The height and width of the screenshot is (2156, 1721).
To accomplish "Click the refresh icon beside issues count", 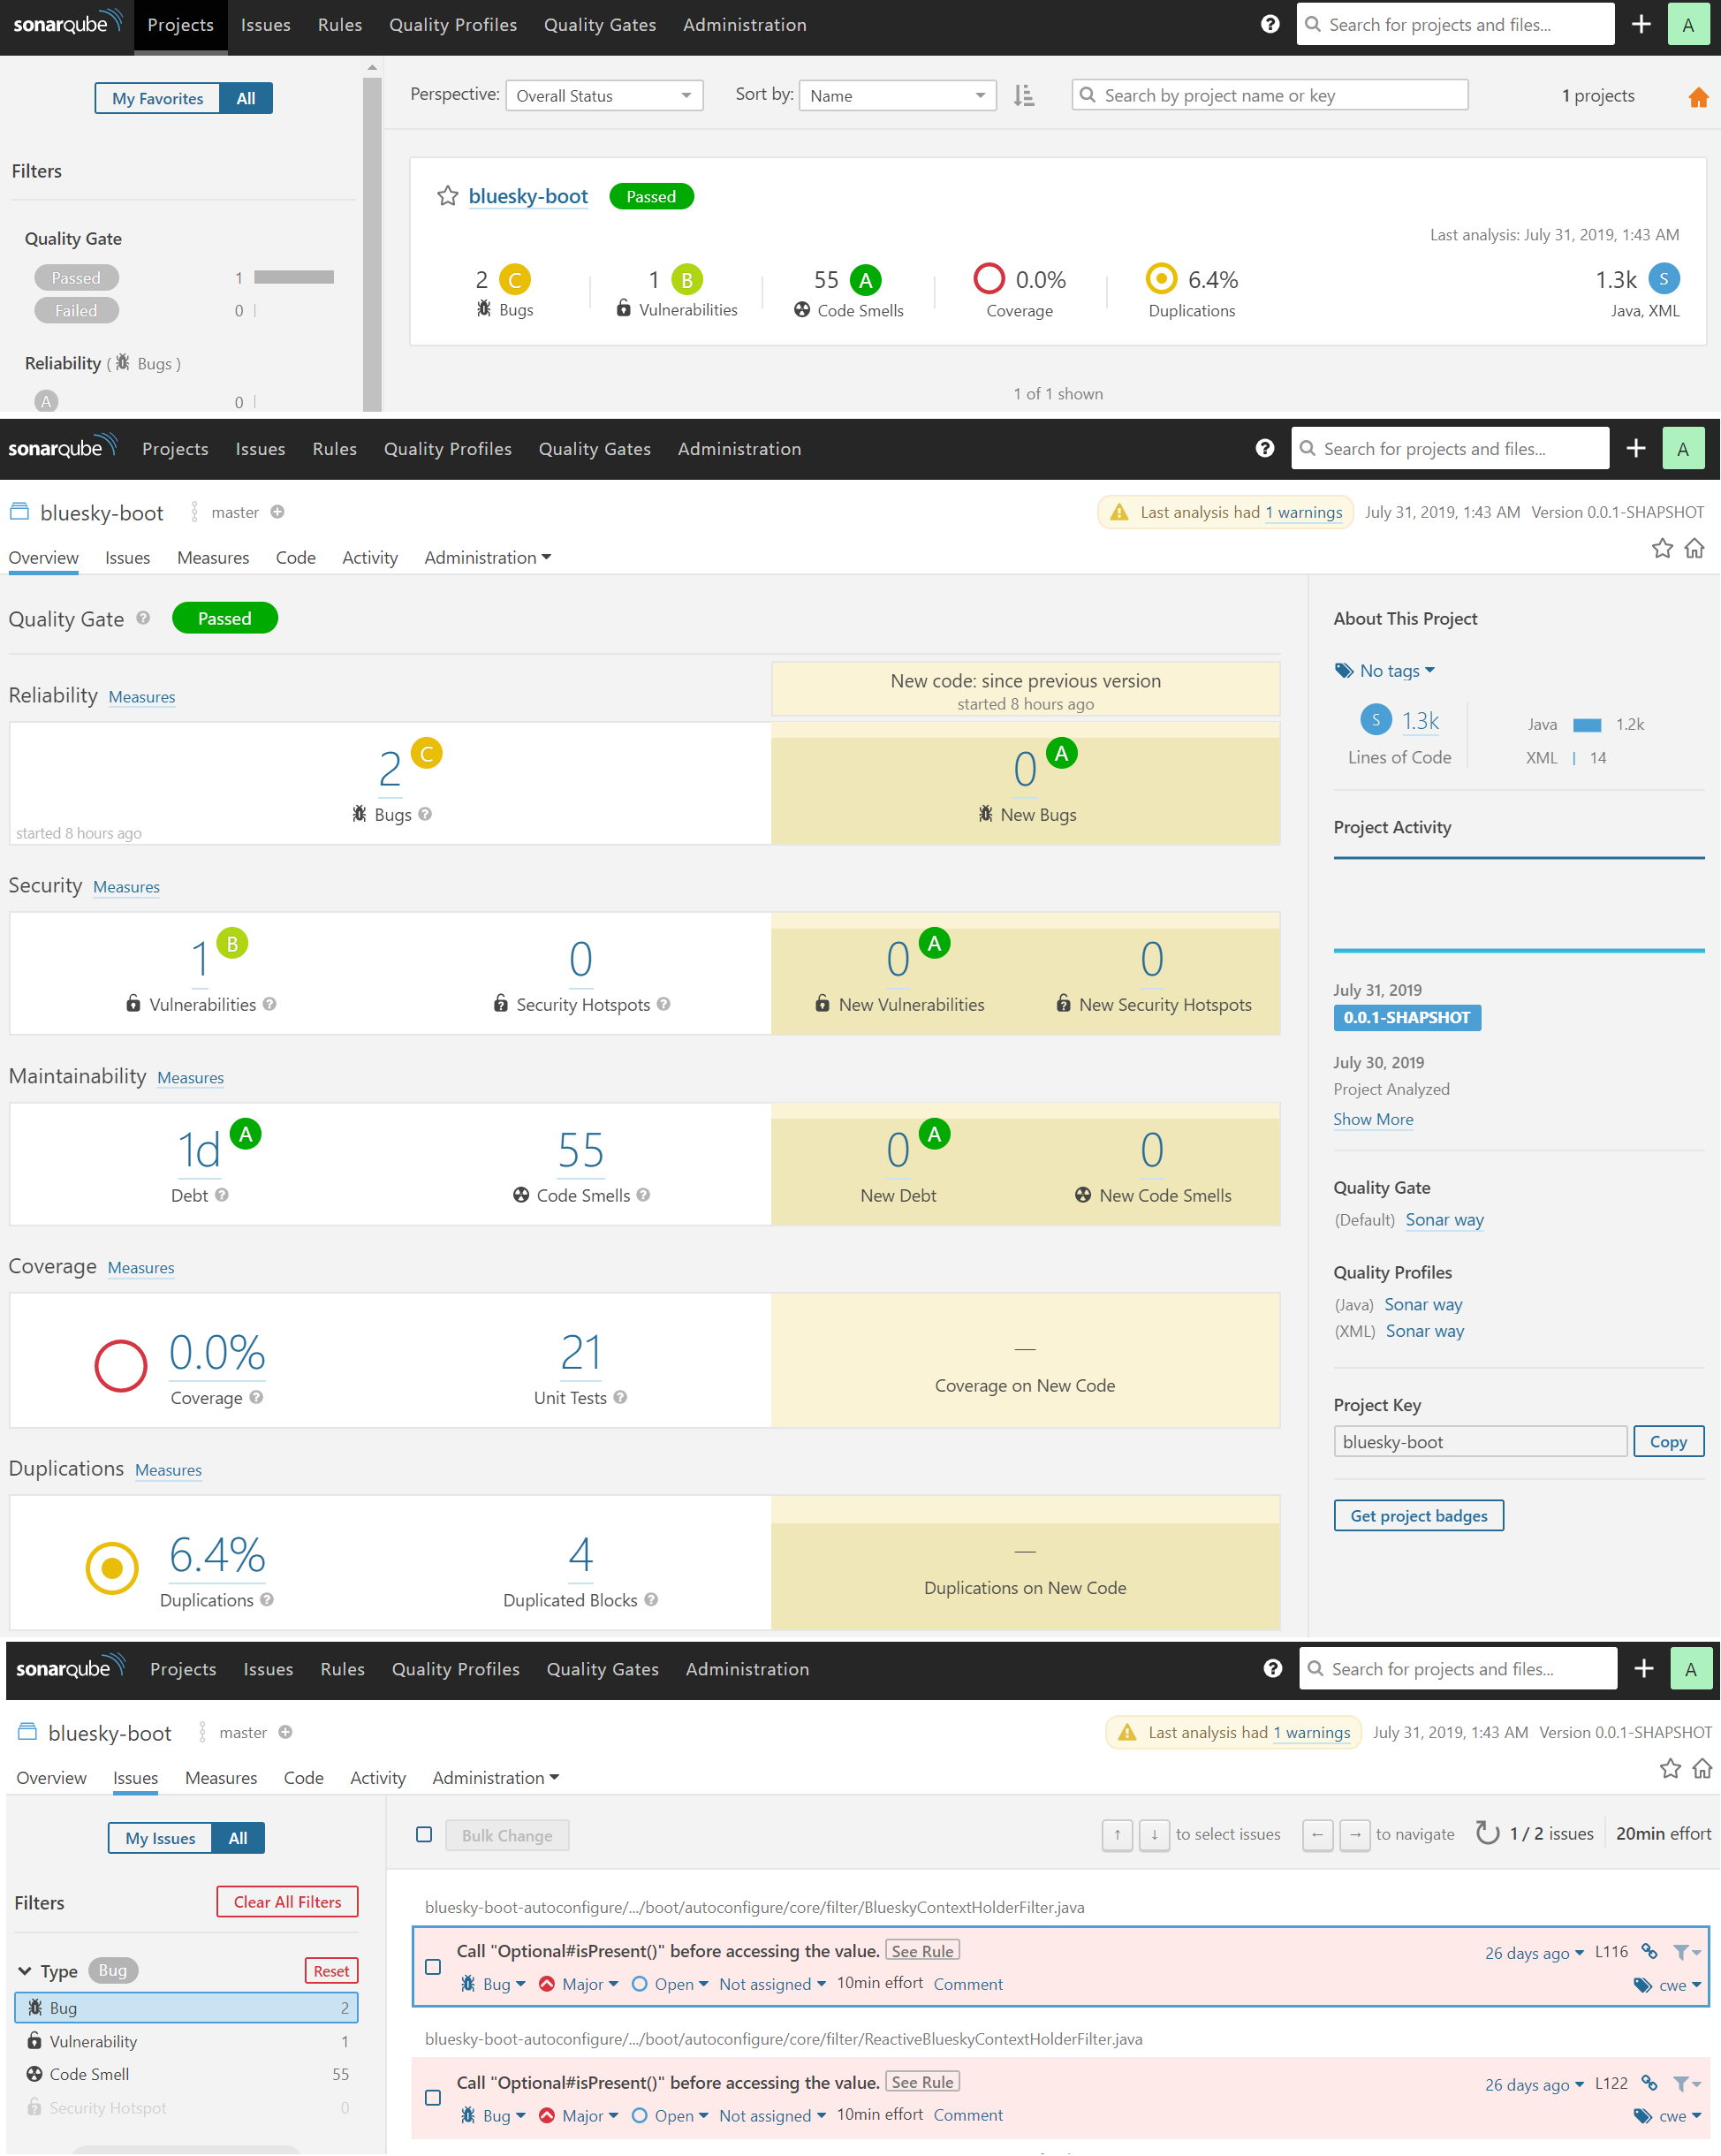I will tap(1487, 1833).
